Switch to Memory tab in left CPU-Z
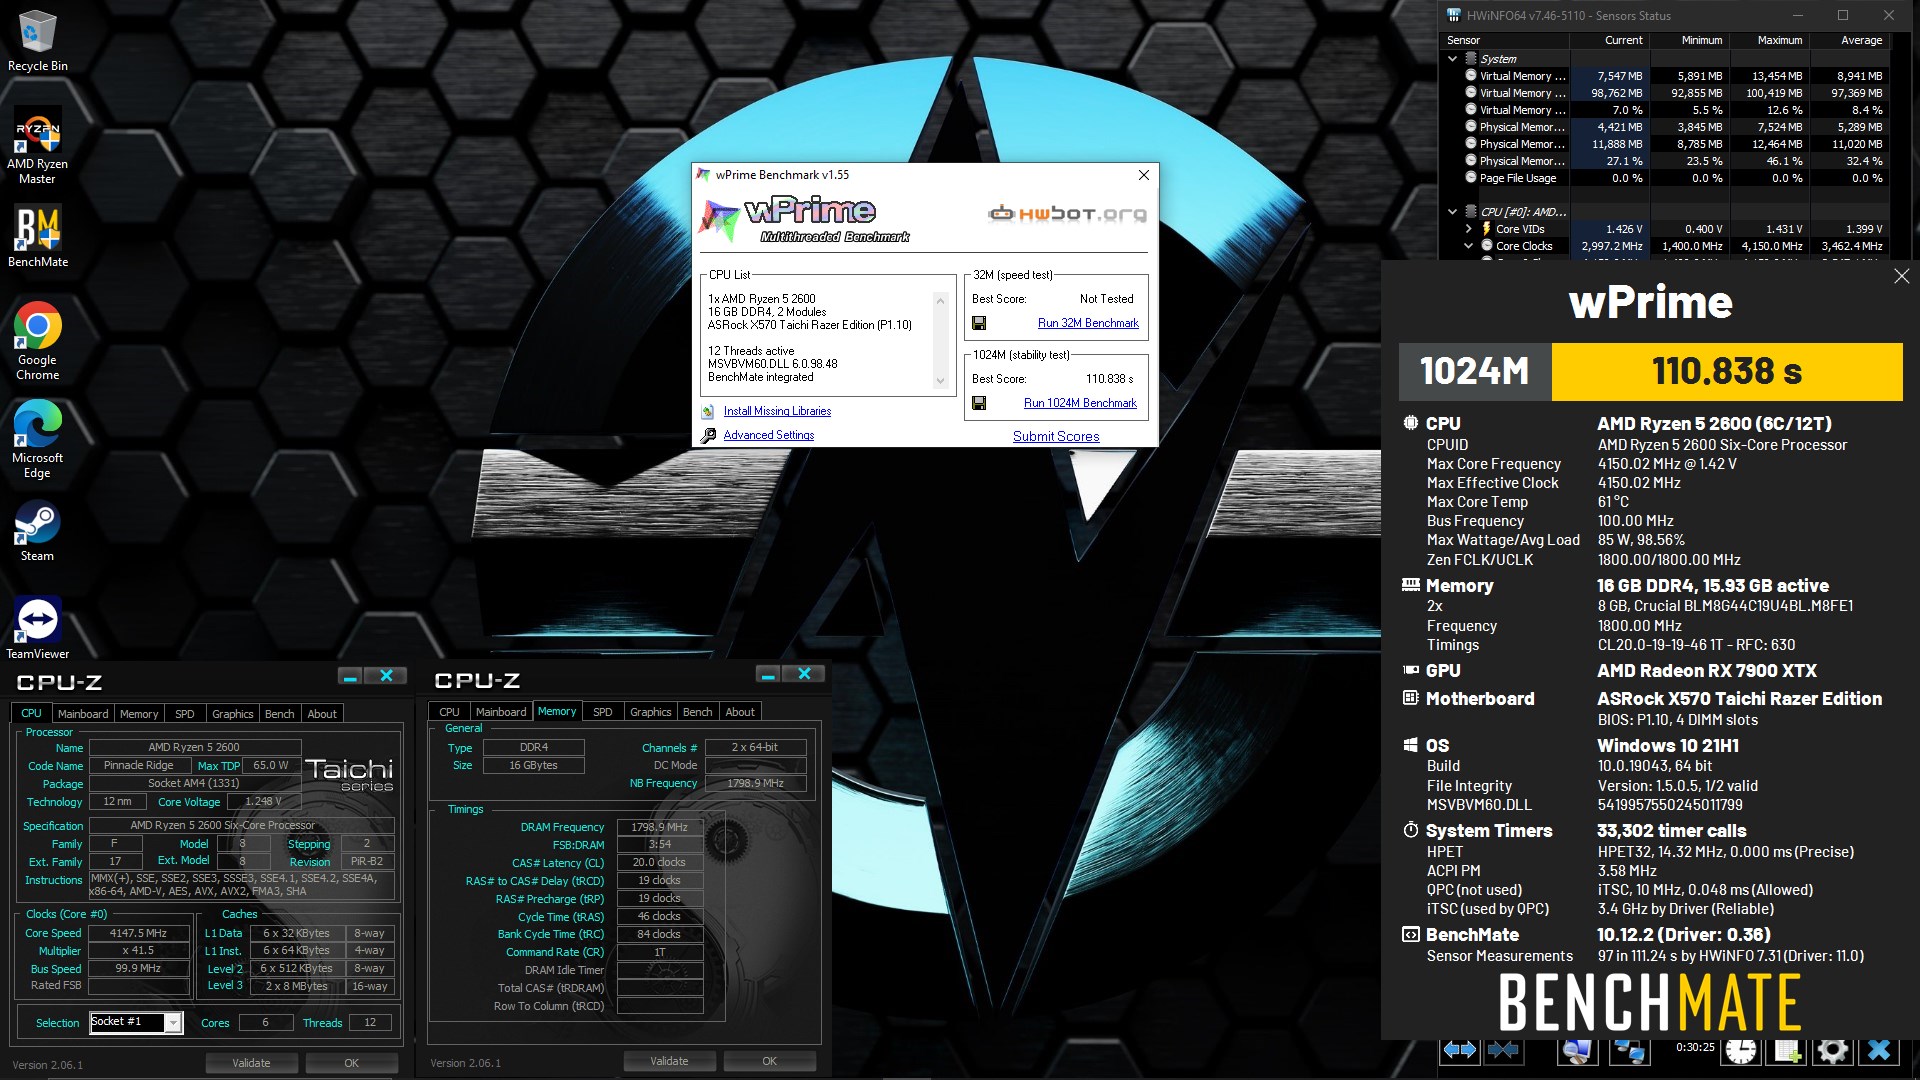Viewport: 1920px width, 1080px height. pyautogui.click(x=139, y=714)
